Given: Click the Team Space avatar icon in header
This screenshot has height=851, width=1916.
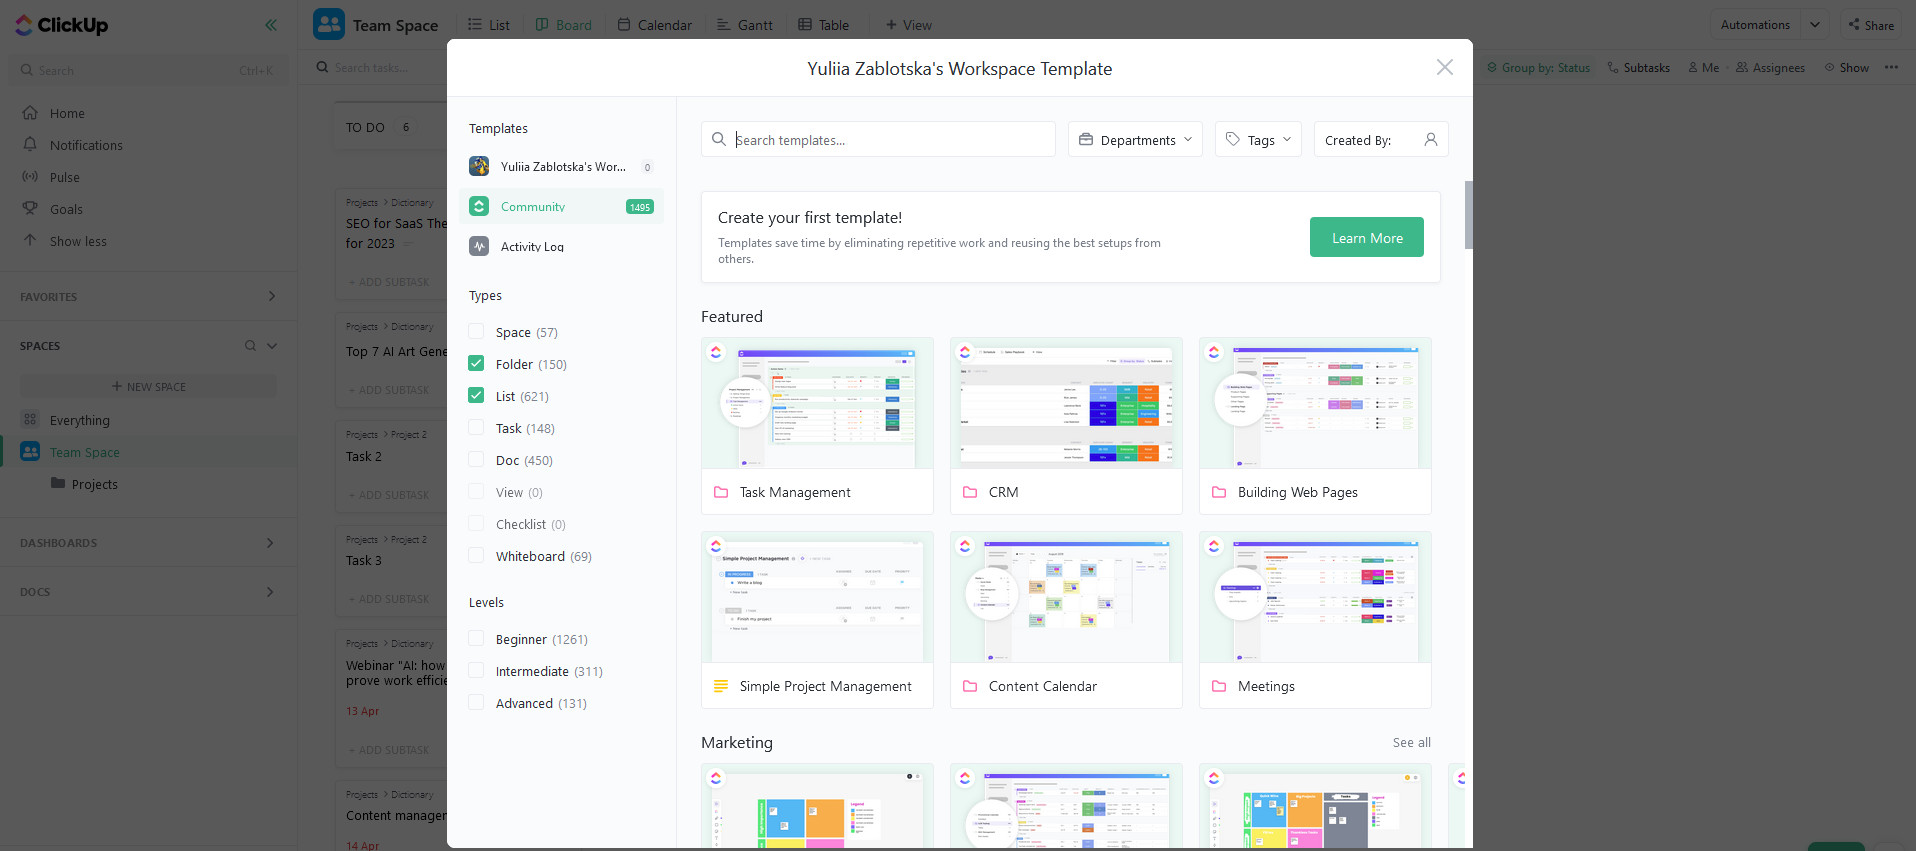Looking at the screenshot, I should coord(329,24).
